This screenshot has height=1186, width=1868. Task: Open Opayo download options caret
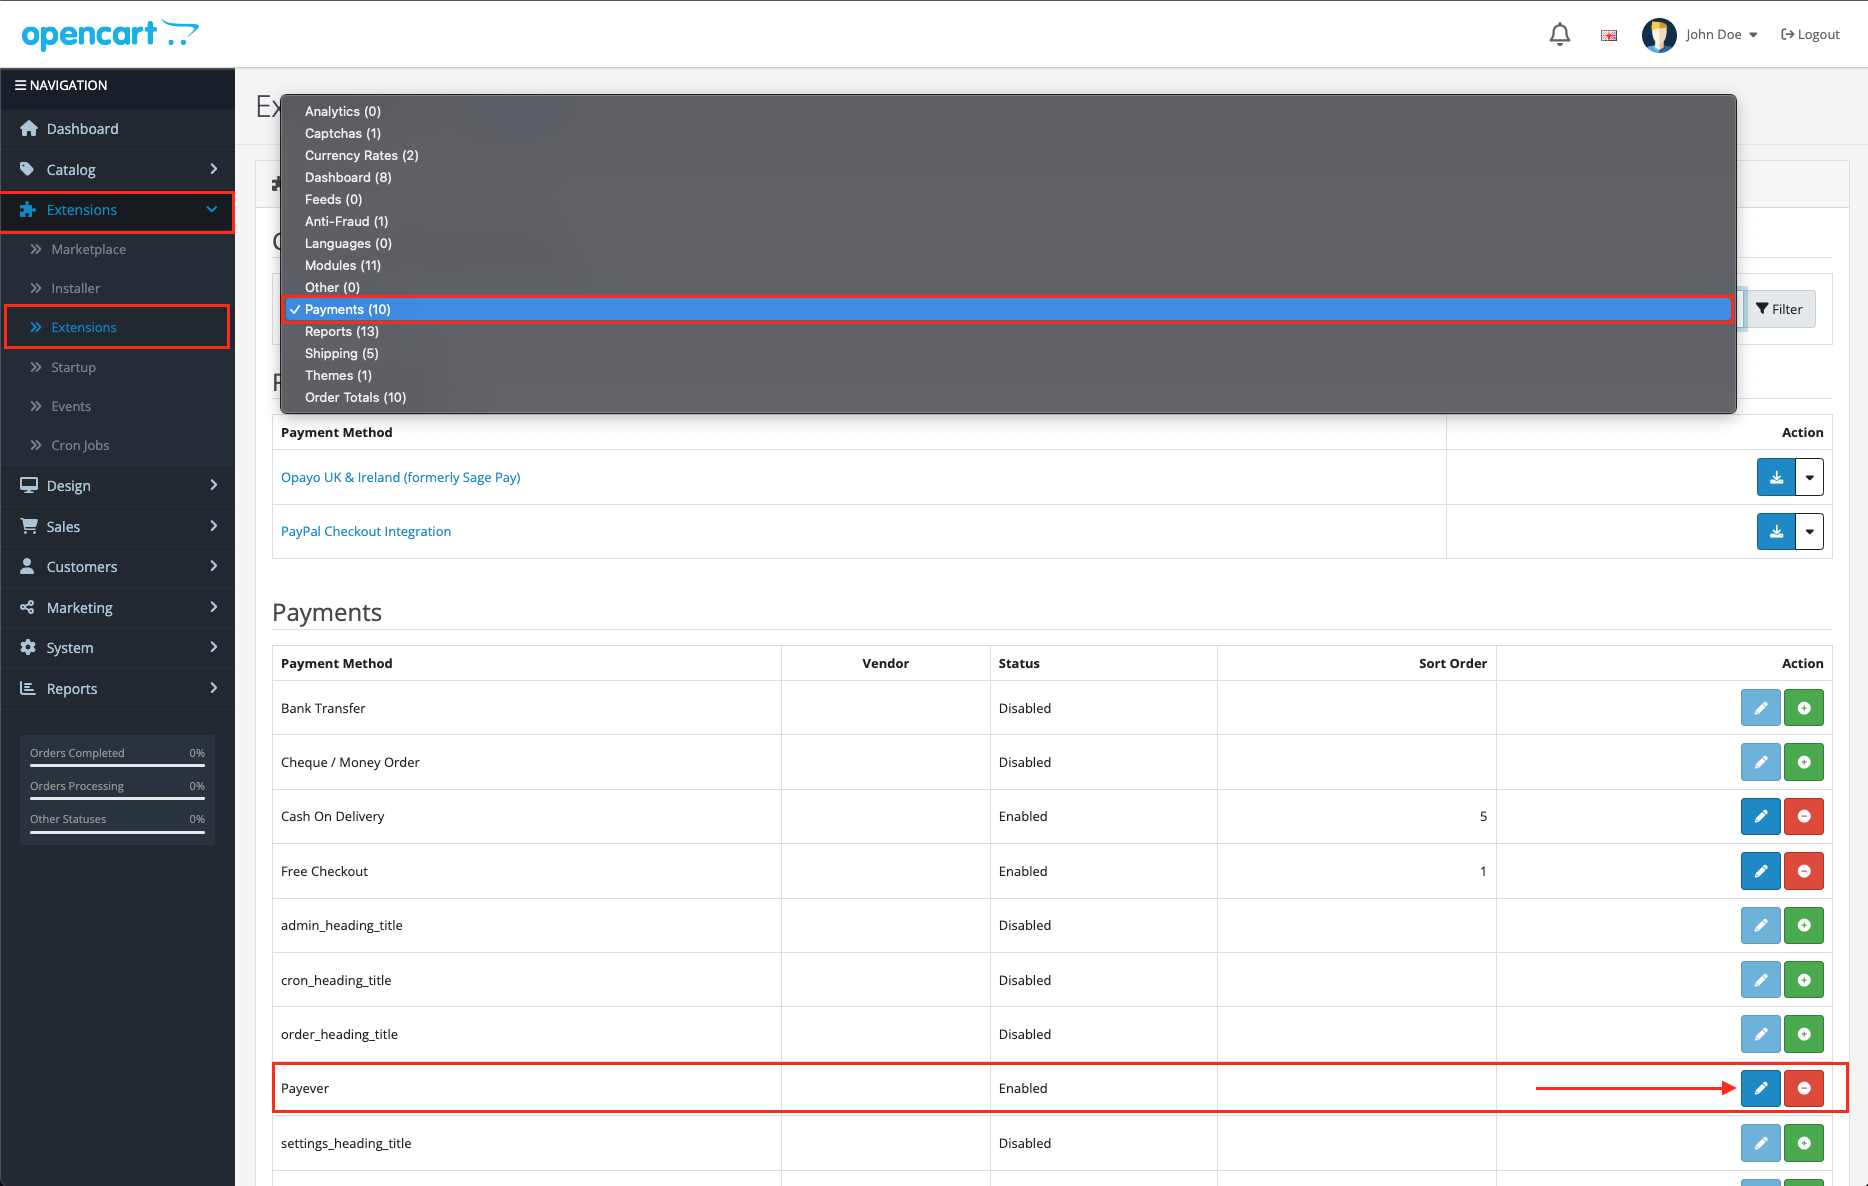pyautogui.click(x=1810, y=477)
